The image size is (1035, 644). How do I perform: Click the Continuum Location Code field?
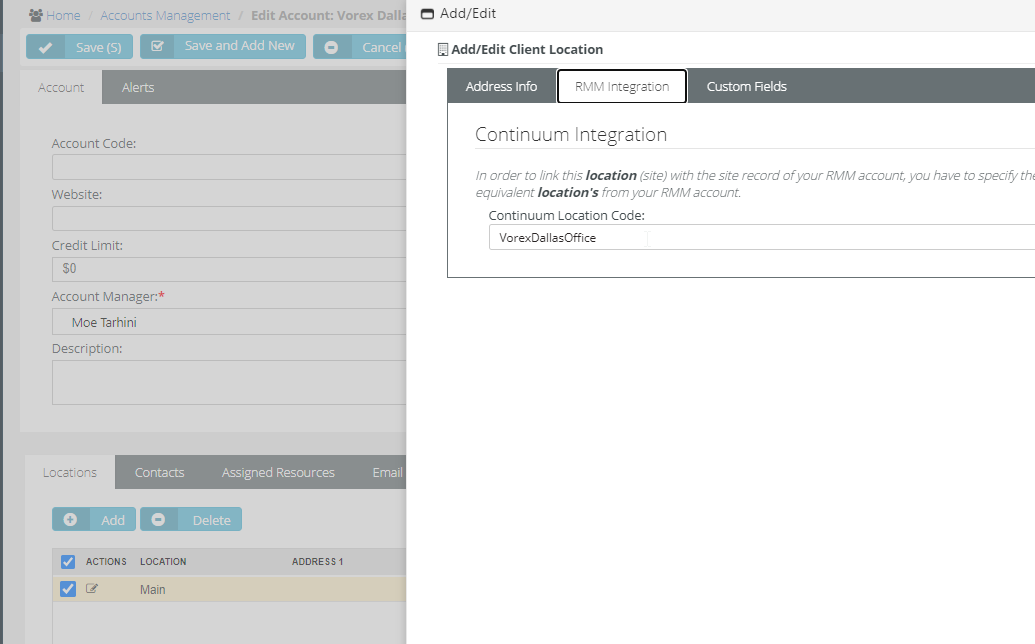pyautogui.click(x=760, y=237)
